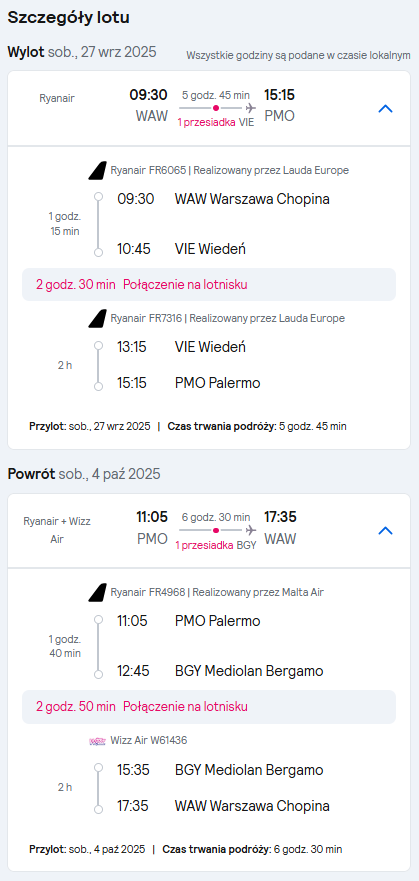
Task: Click the Ryanair tail logo beside FR6065
Action: (x=98, y=170)
